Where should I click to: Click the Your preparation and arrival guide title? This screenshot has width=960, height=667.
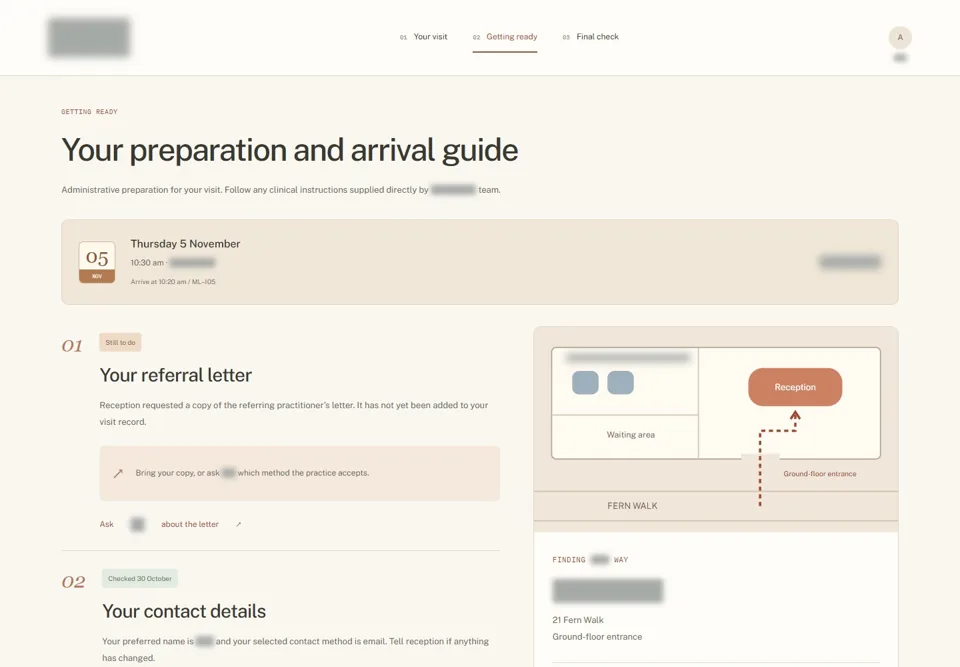[x=290, y=150]
